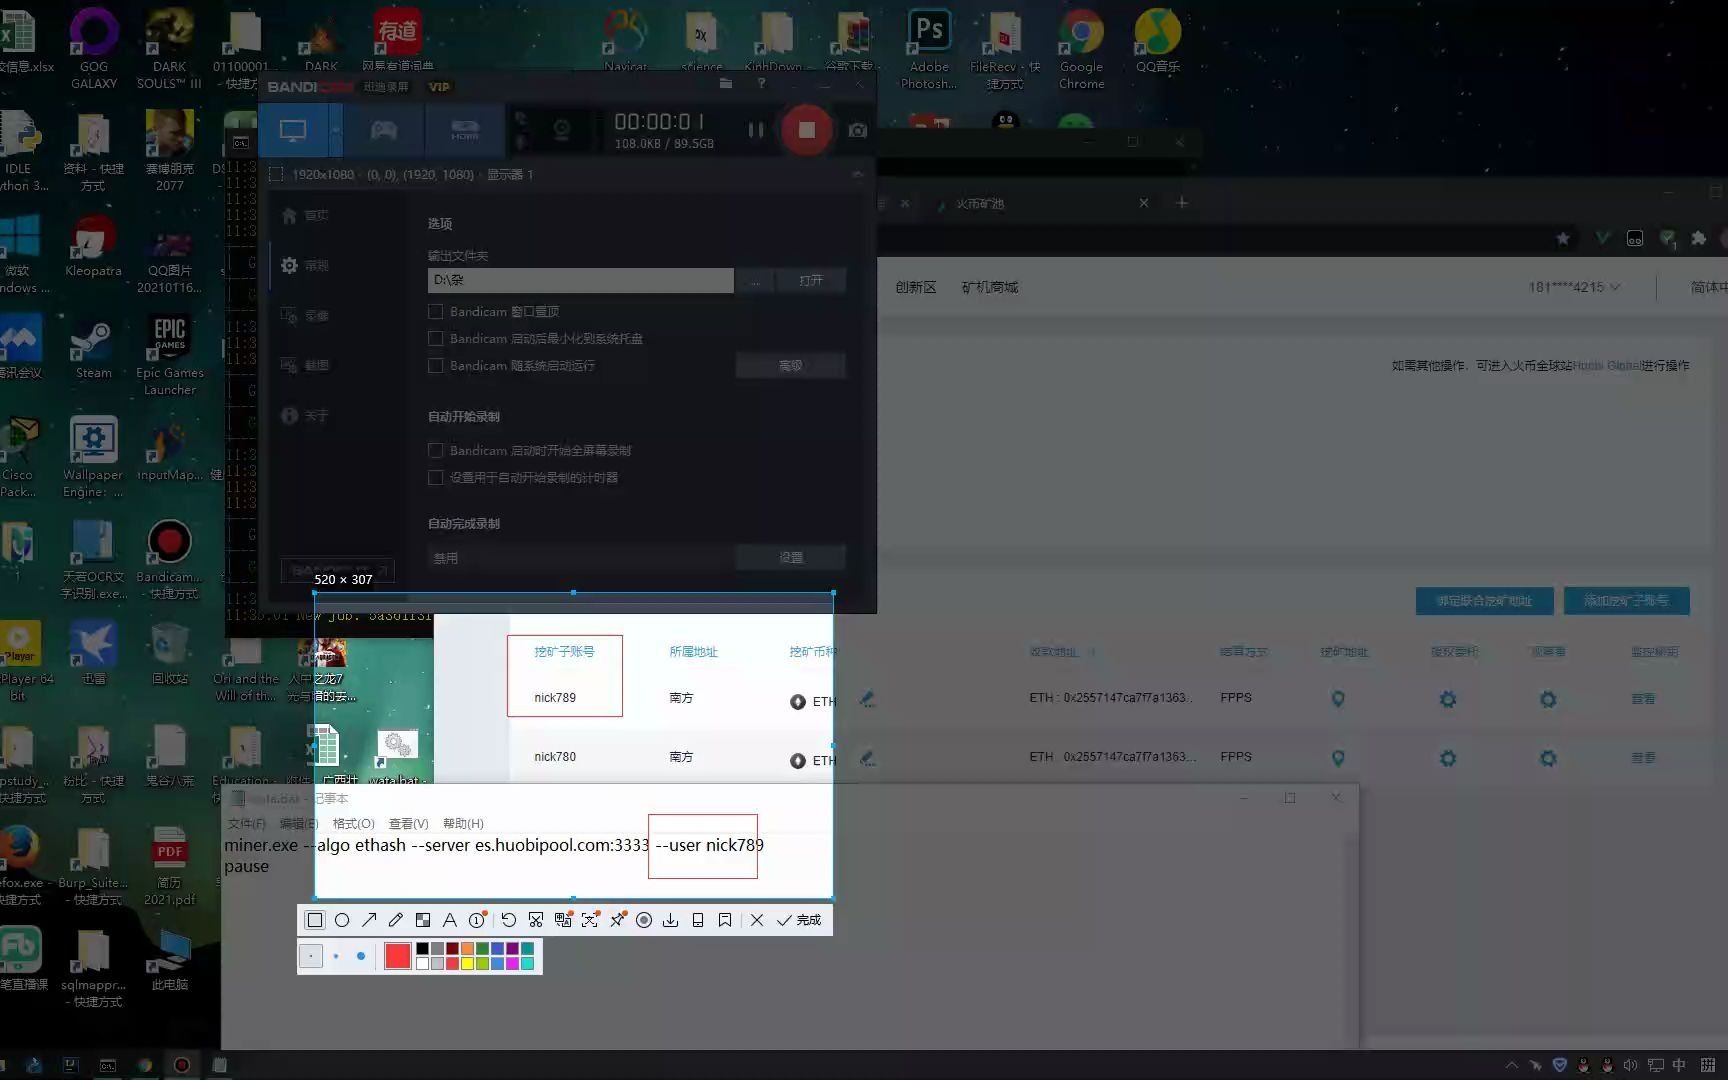This screenshot has width=1728, height=1080.
Task: Toggle Bandicam webcam overlay icon
Action: pos(562,130)
